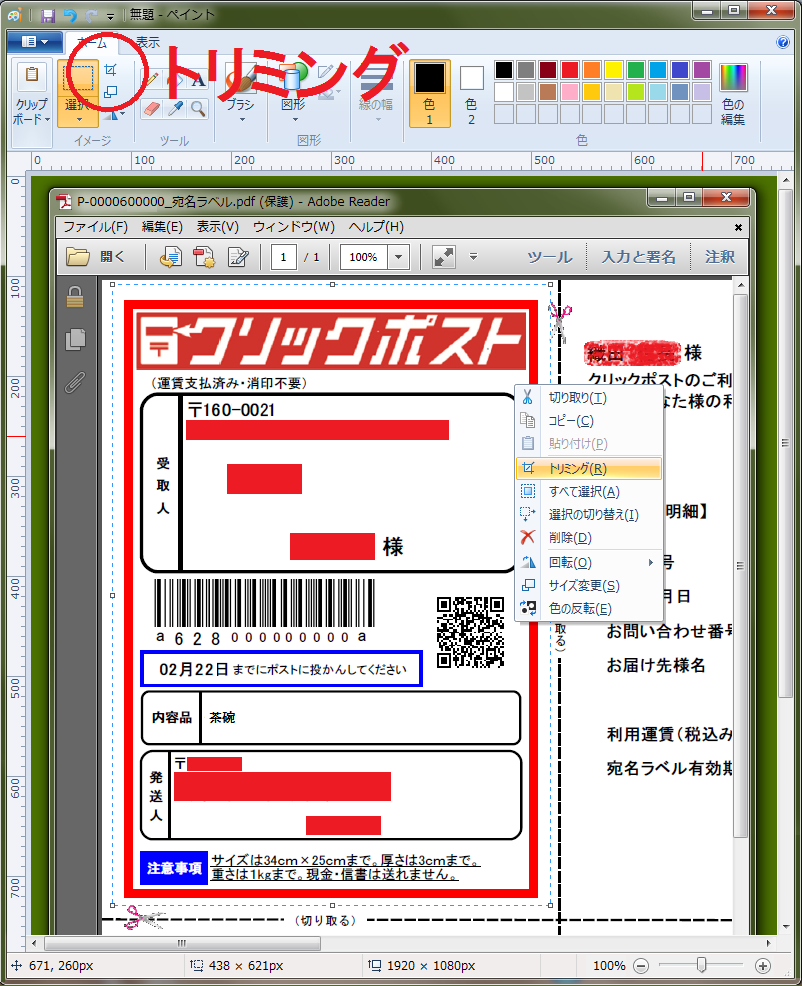Viewport: 802px width, 986px height.
Task: Open the クリップボード paste group
Action: (x=31, y=94)
